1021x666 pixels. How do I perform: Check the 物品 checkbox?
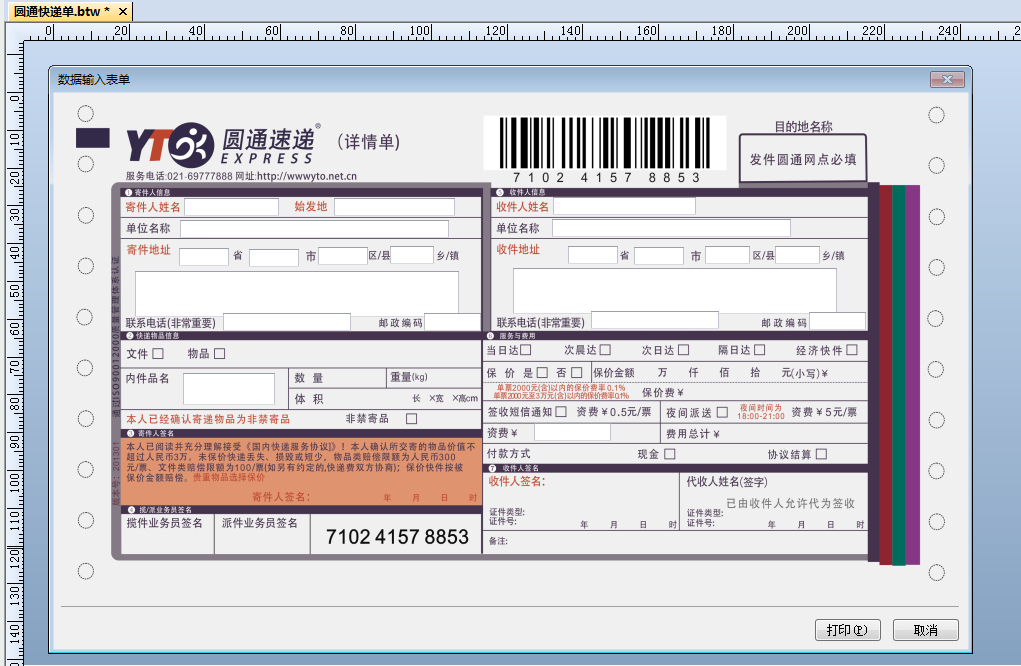(218, 352)
